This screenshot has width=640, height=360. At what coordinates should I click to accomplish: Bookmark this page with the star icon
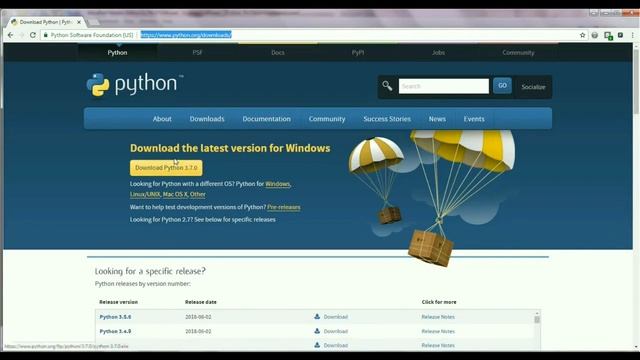pyautogui.click(x=582, y=35)
